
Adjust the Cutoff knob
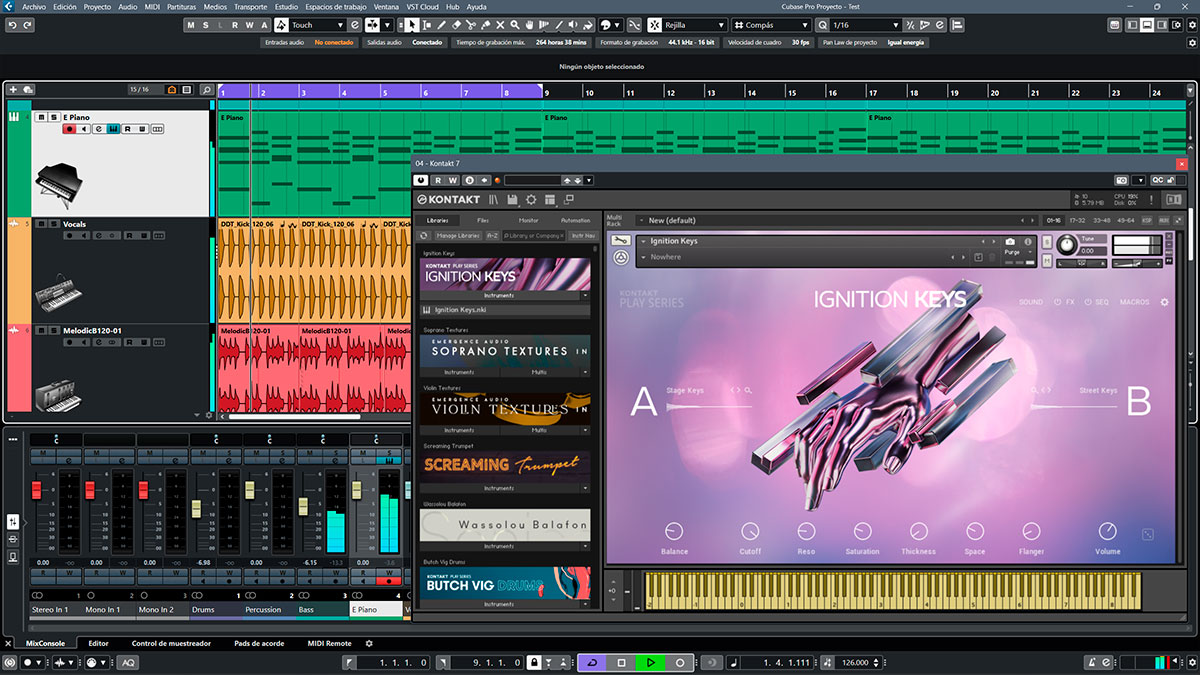point(750,530)
